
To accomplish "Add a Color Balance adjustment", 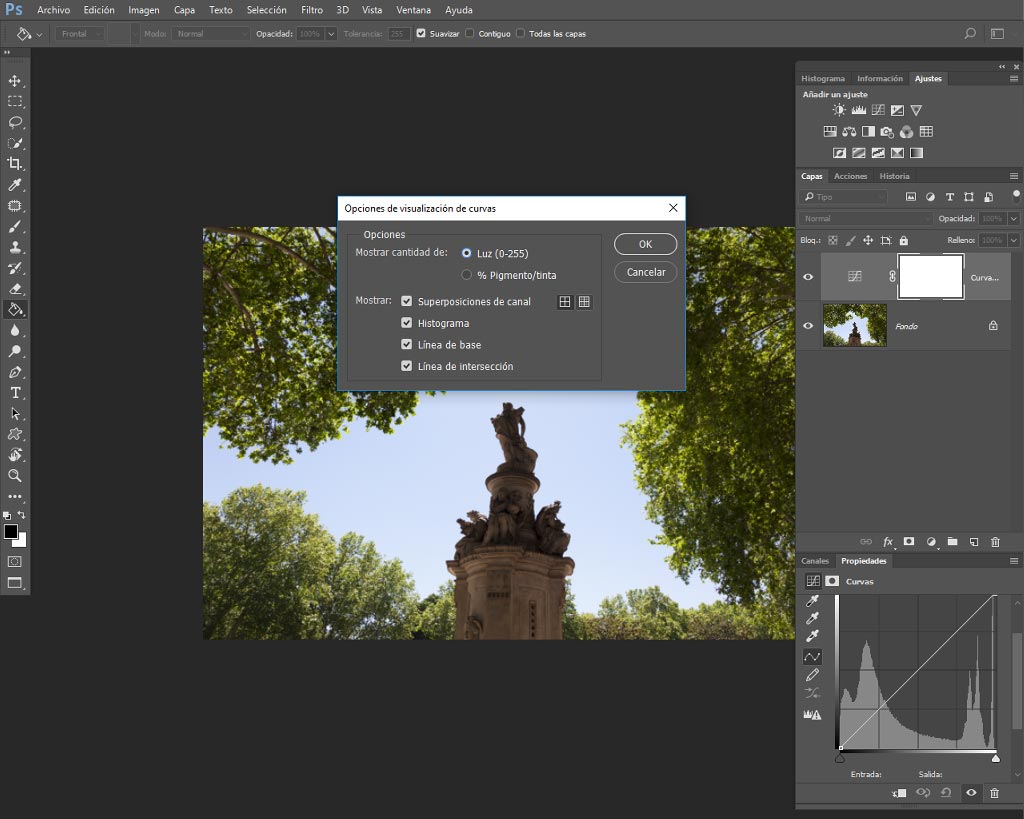I will point(849,132).
